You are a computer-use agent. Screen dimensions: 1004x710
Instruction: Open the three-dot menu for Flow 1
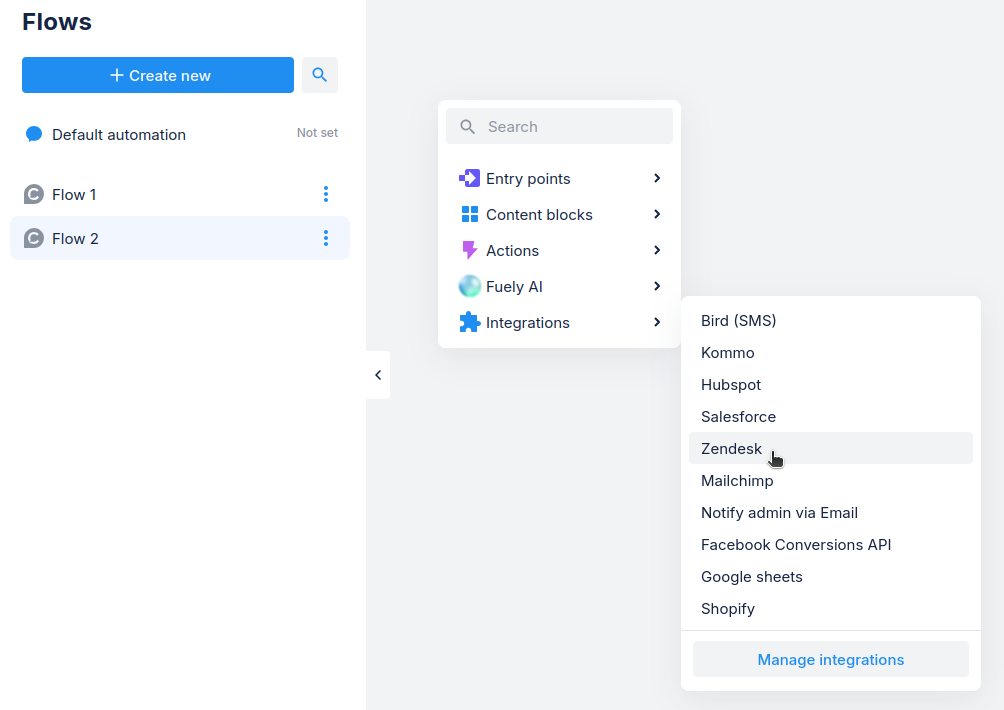tap(326, 194)
